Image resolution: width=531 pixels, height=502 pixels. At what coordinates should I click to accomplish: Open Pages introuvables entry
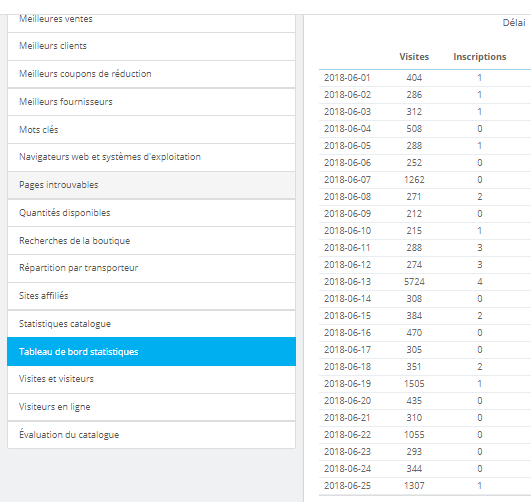click(x=151, y=185)
